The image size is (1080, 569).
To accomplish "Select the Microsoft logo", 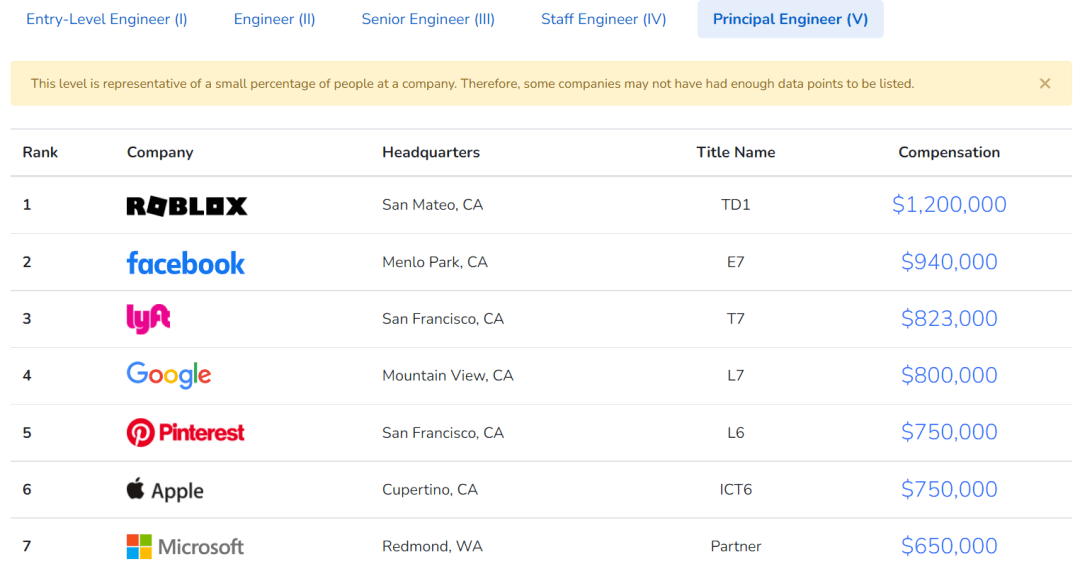I will coord(185,546).
